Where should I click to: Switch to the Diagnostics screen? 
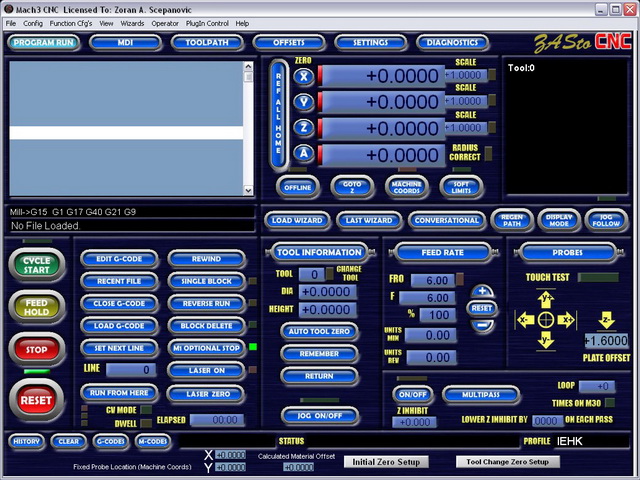click(x=452, y=42)
